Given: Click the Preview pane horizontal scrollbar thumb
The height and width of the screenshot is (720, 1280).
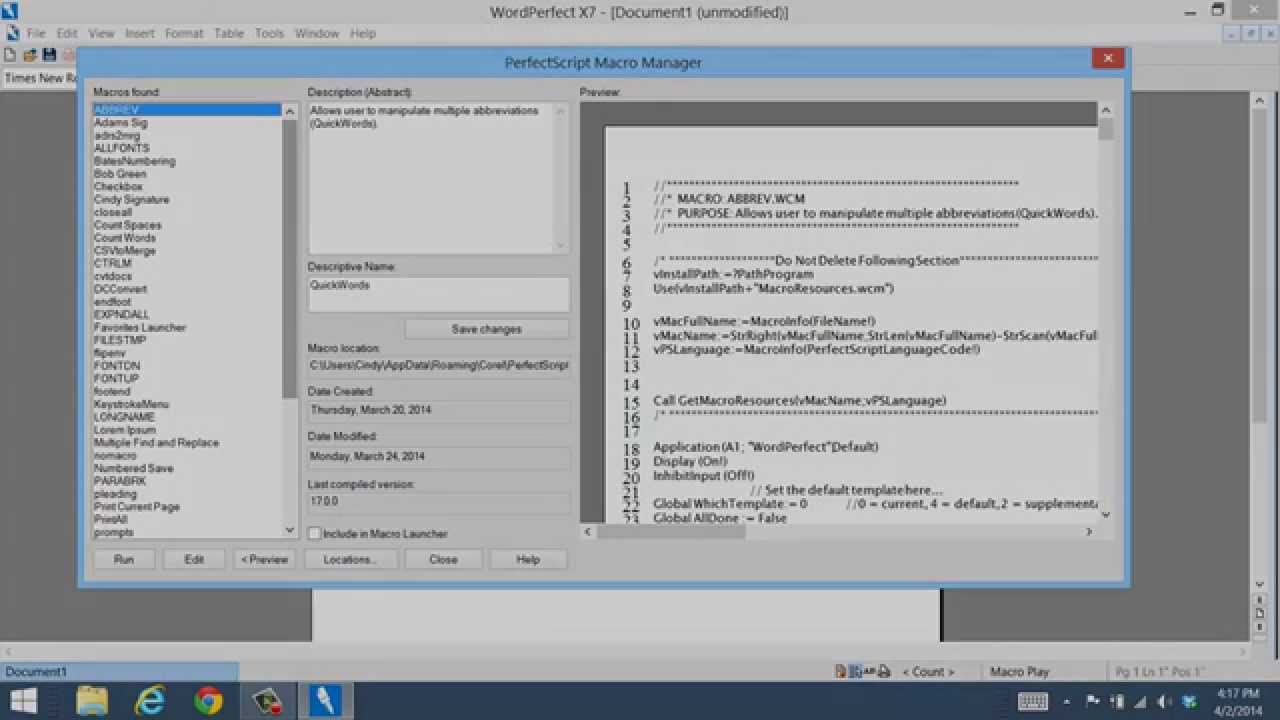Looking at the screenshot, I should (x=672, y=532).
